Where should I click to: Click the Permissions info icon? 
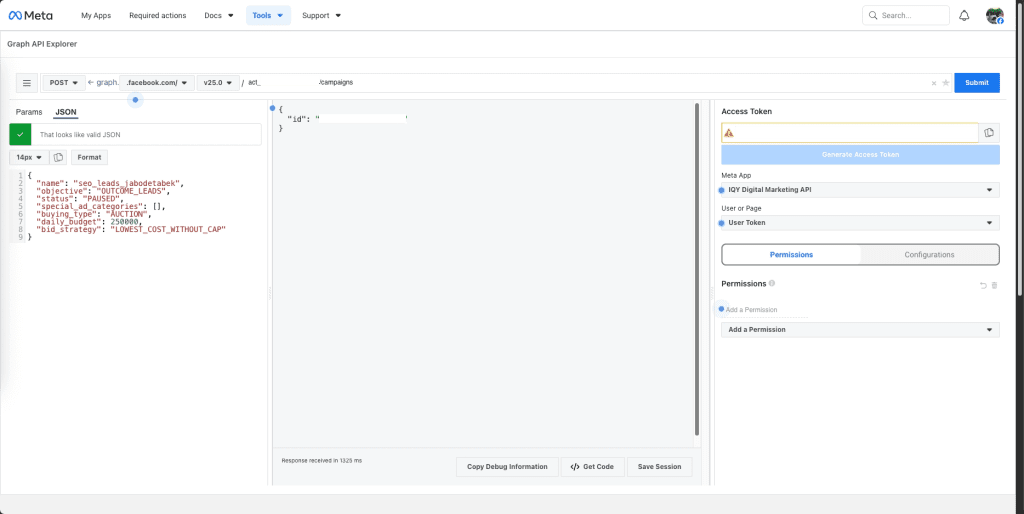(x=772, y=283)
